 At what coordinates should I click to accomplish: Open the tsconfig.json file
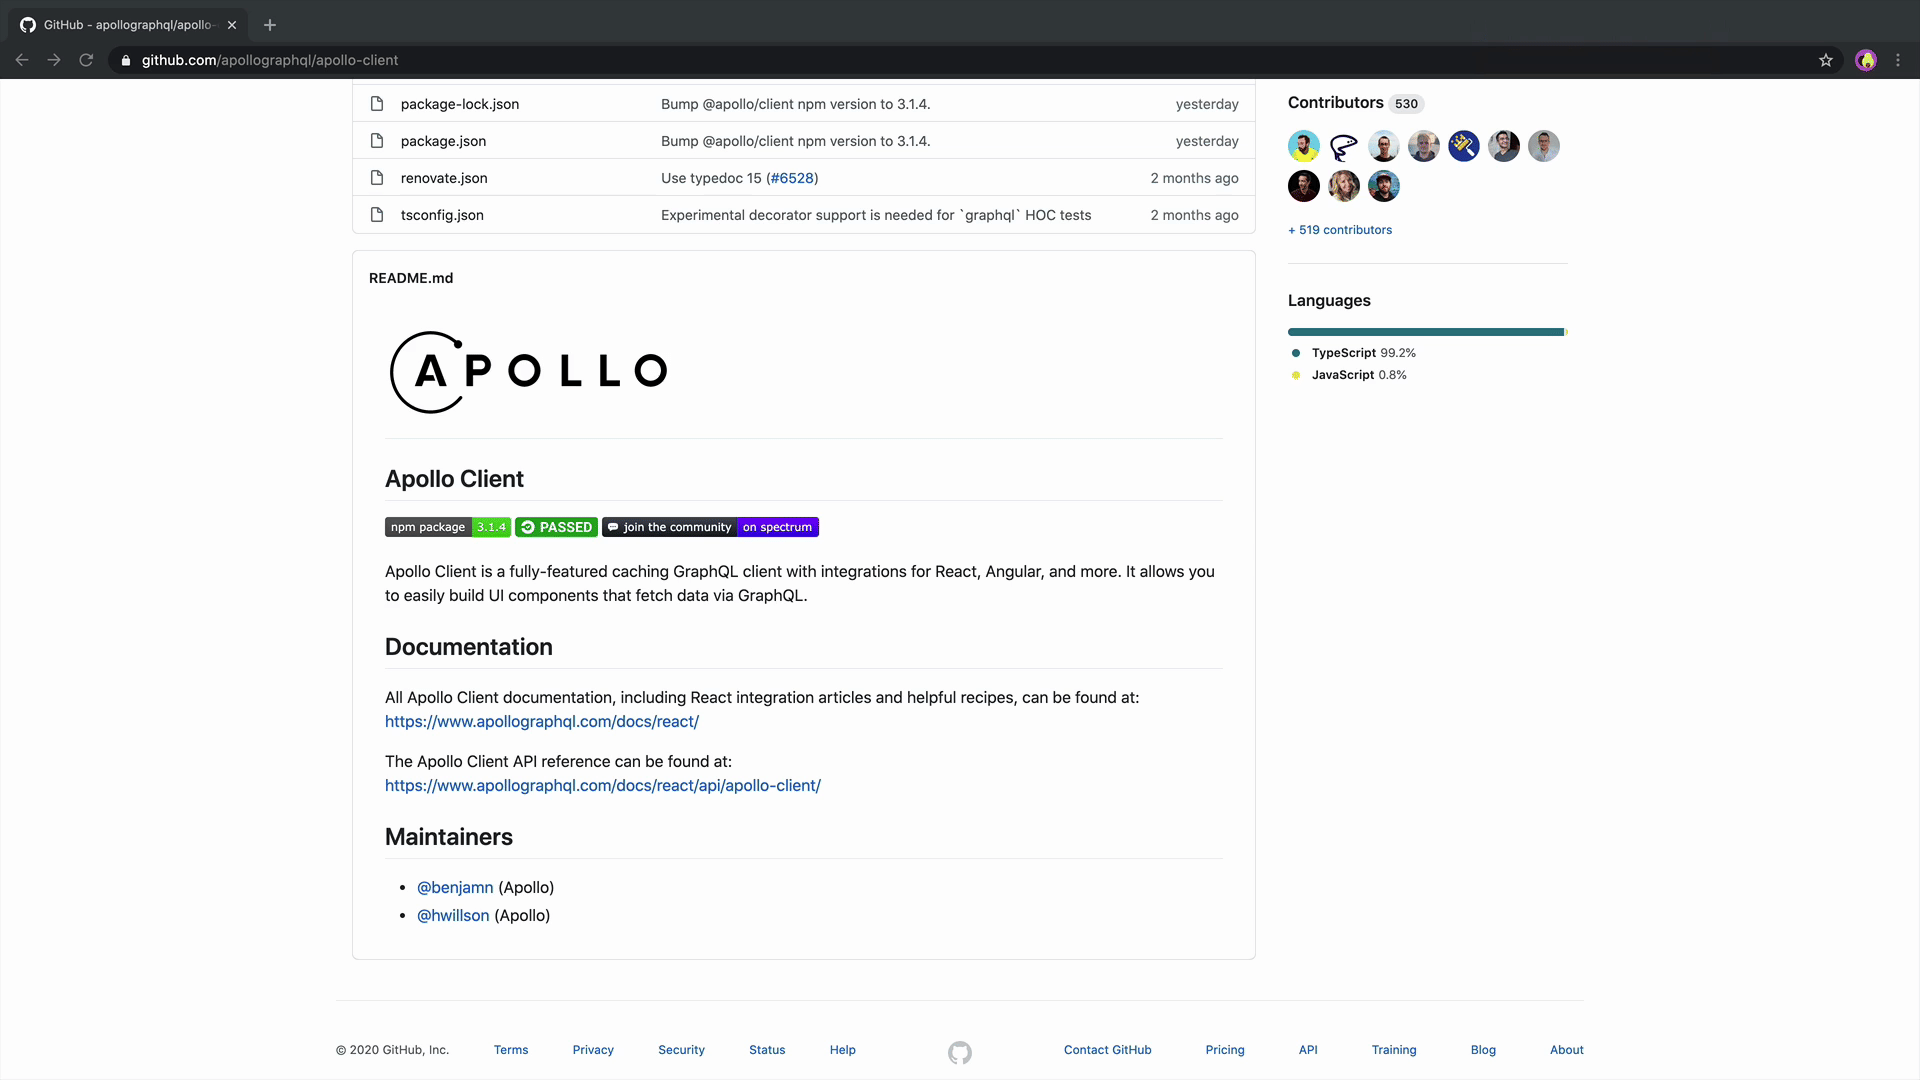pos(442,215)
